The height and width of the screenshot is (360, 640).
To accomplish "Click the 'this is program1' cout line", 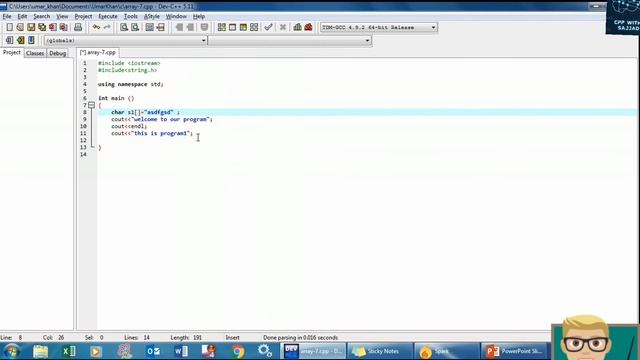I will pos(152,133).
